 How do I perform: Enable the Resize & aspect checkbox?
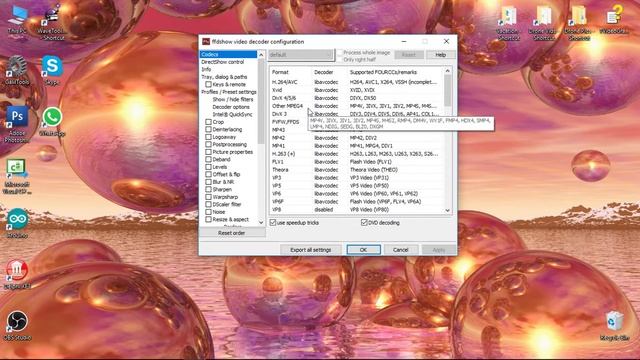[x=208, y=219]
